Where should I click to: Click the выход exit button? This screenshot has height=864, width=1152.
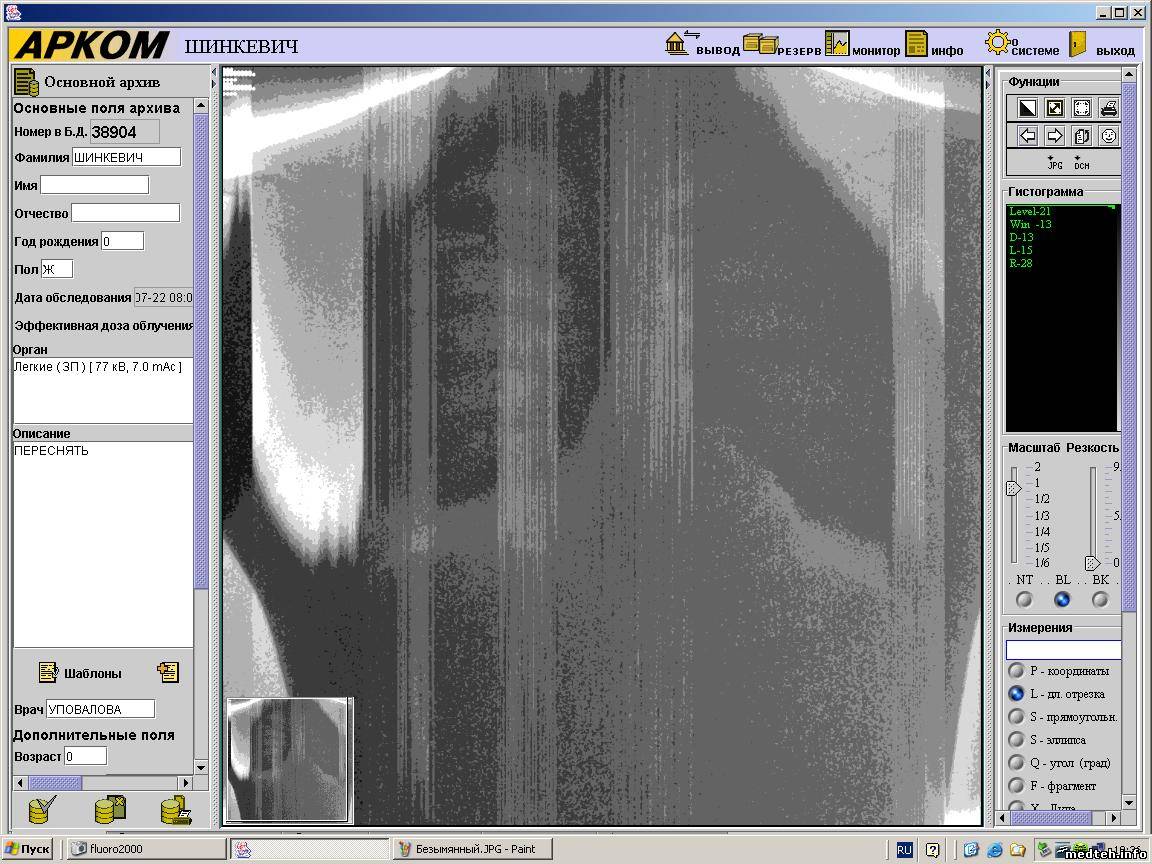pos(1101,46)
